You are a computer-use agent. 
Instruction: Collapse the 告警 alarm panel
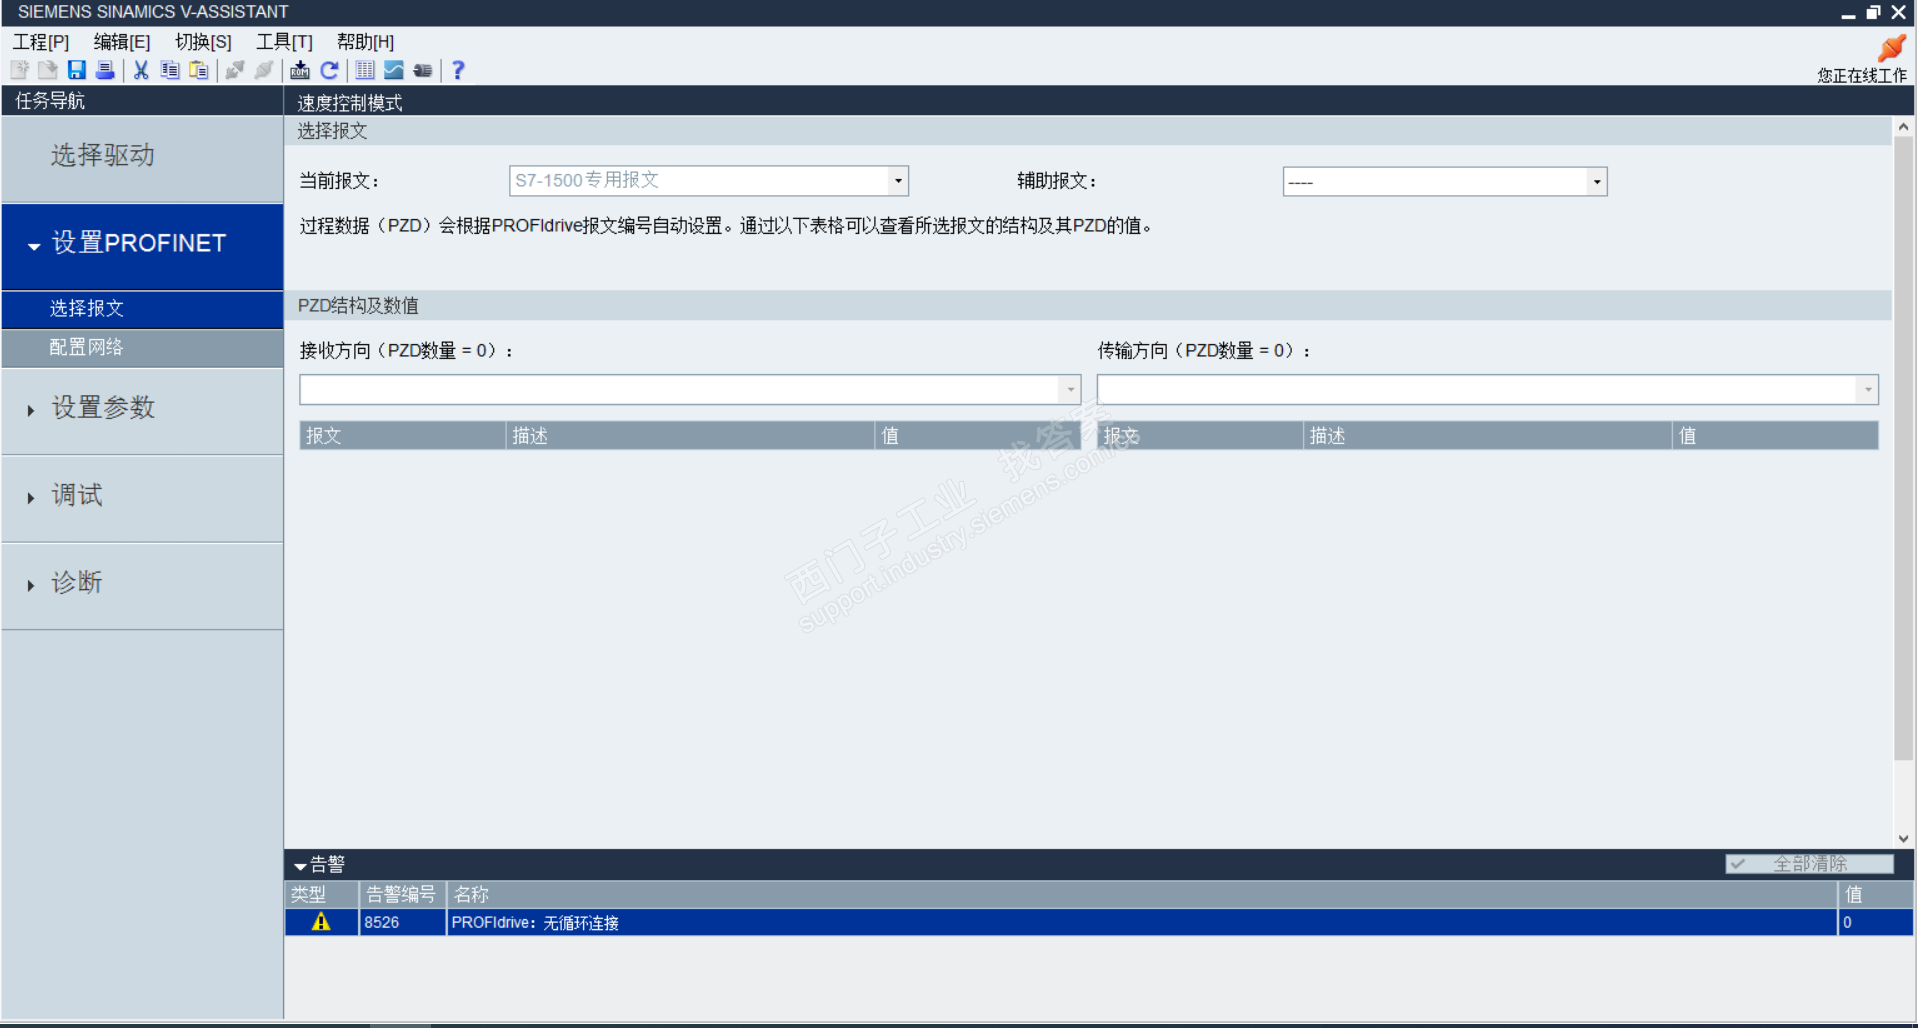click(x=300, y=866)
